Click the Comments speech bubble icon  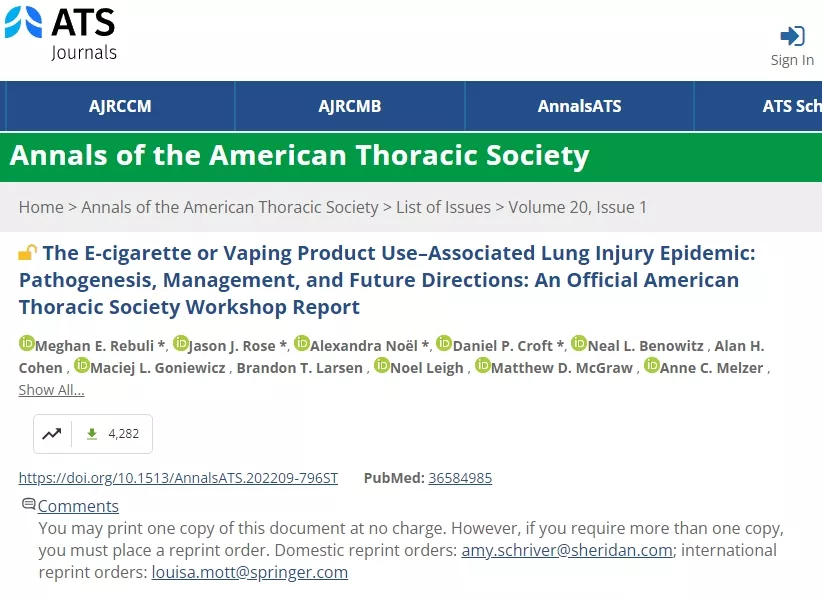29,504
